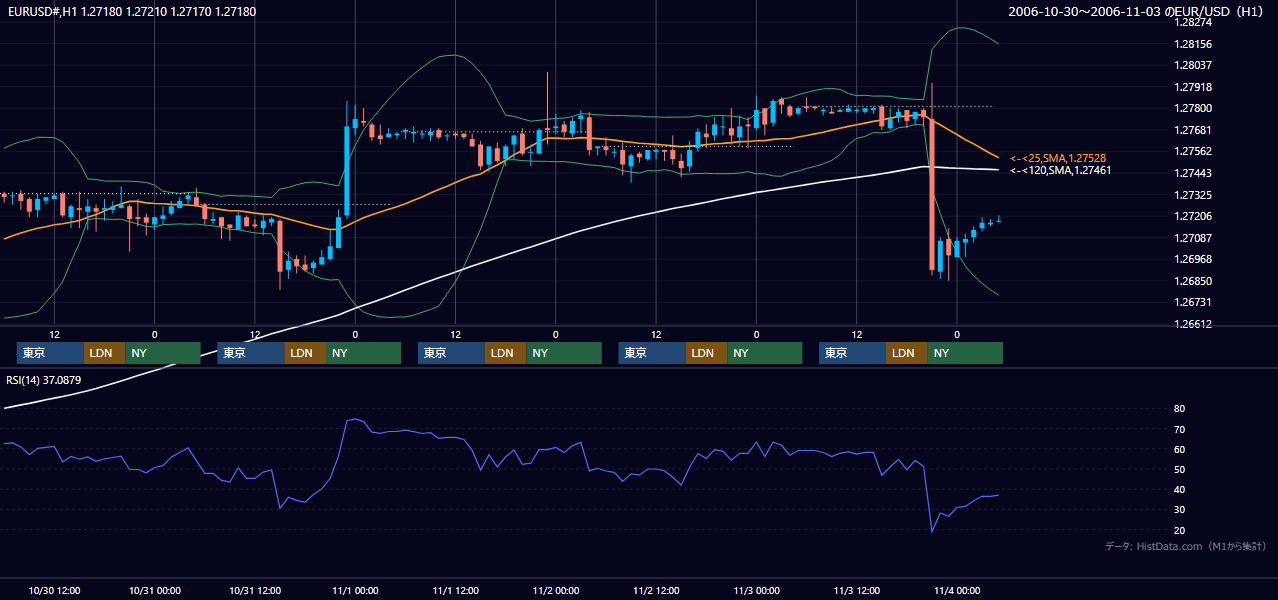This screenshot has width=1278, height=600.
Task: Click the 11/2 12:00 date label
Action: (x=656, y=591)
